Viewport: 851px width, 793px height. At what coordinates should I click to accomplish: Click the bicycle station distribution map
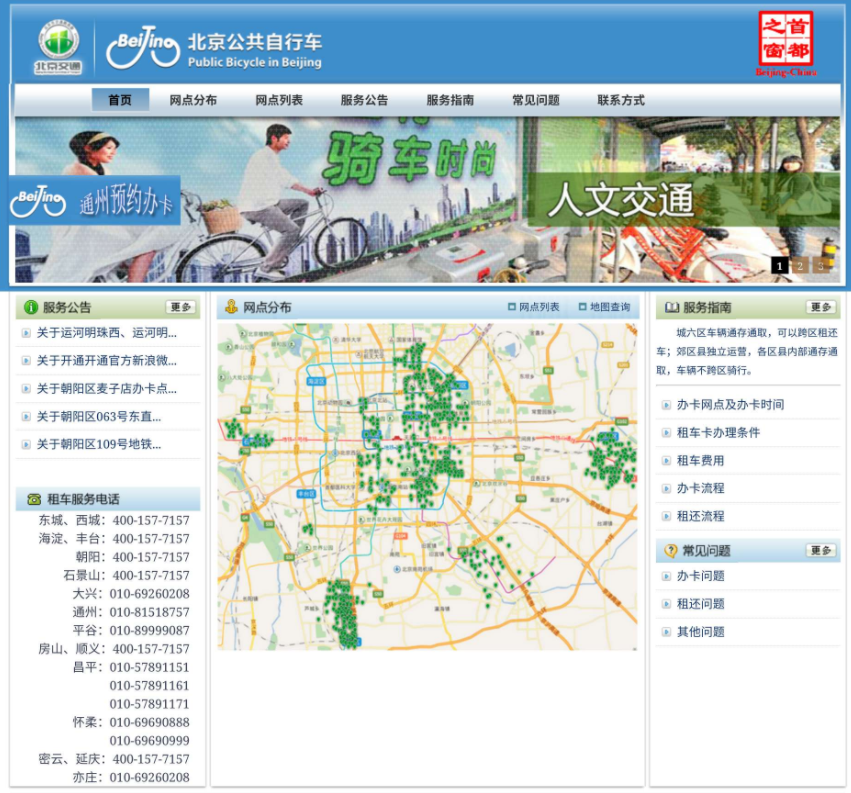point(427,486)
